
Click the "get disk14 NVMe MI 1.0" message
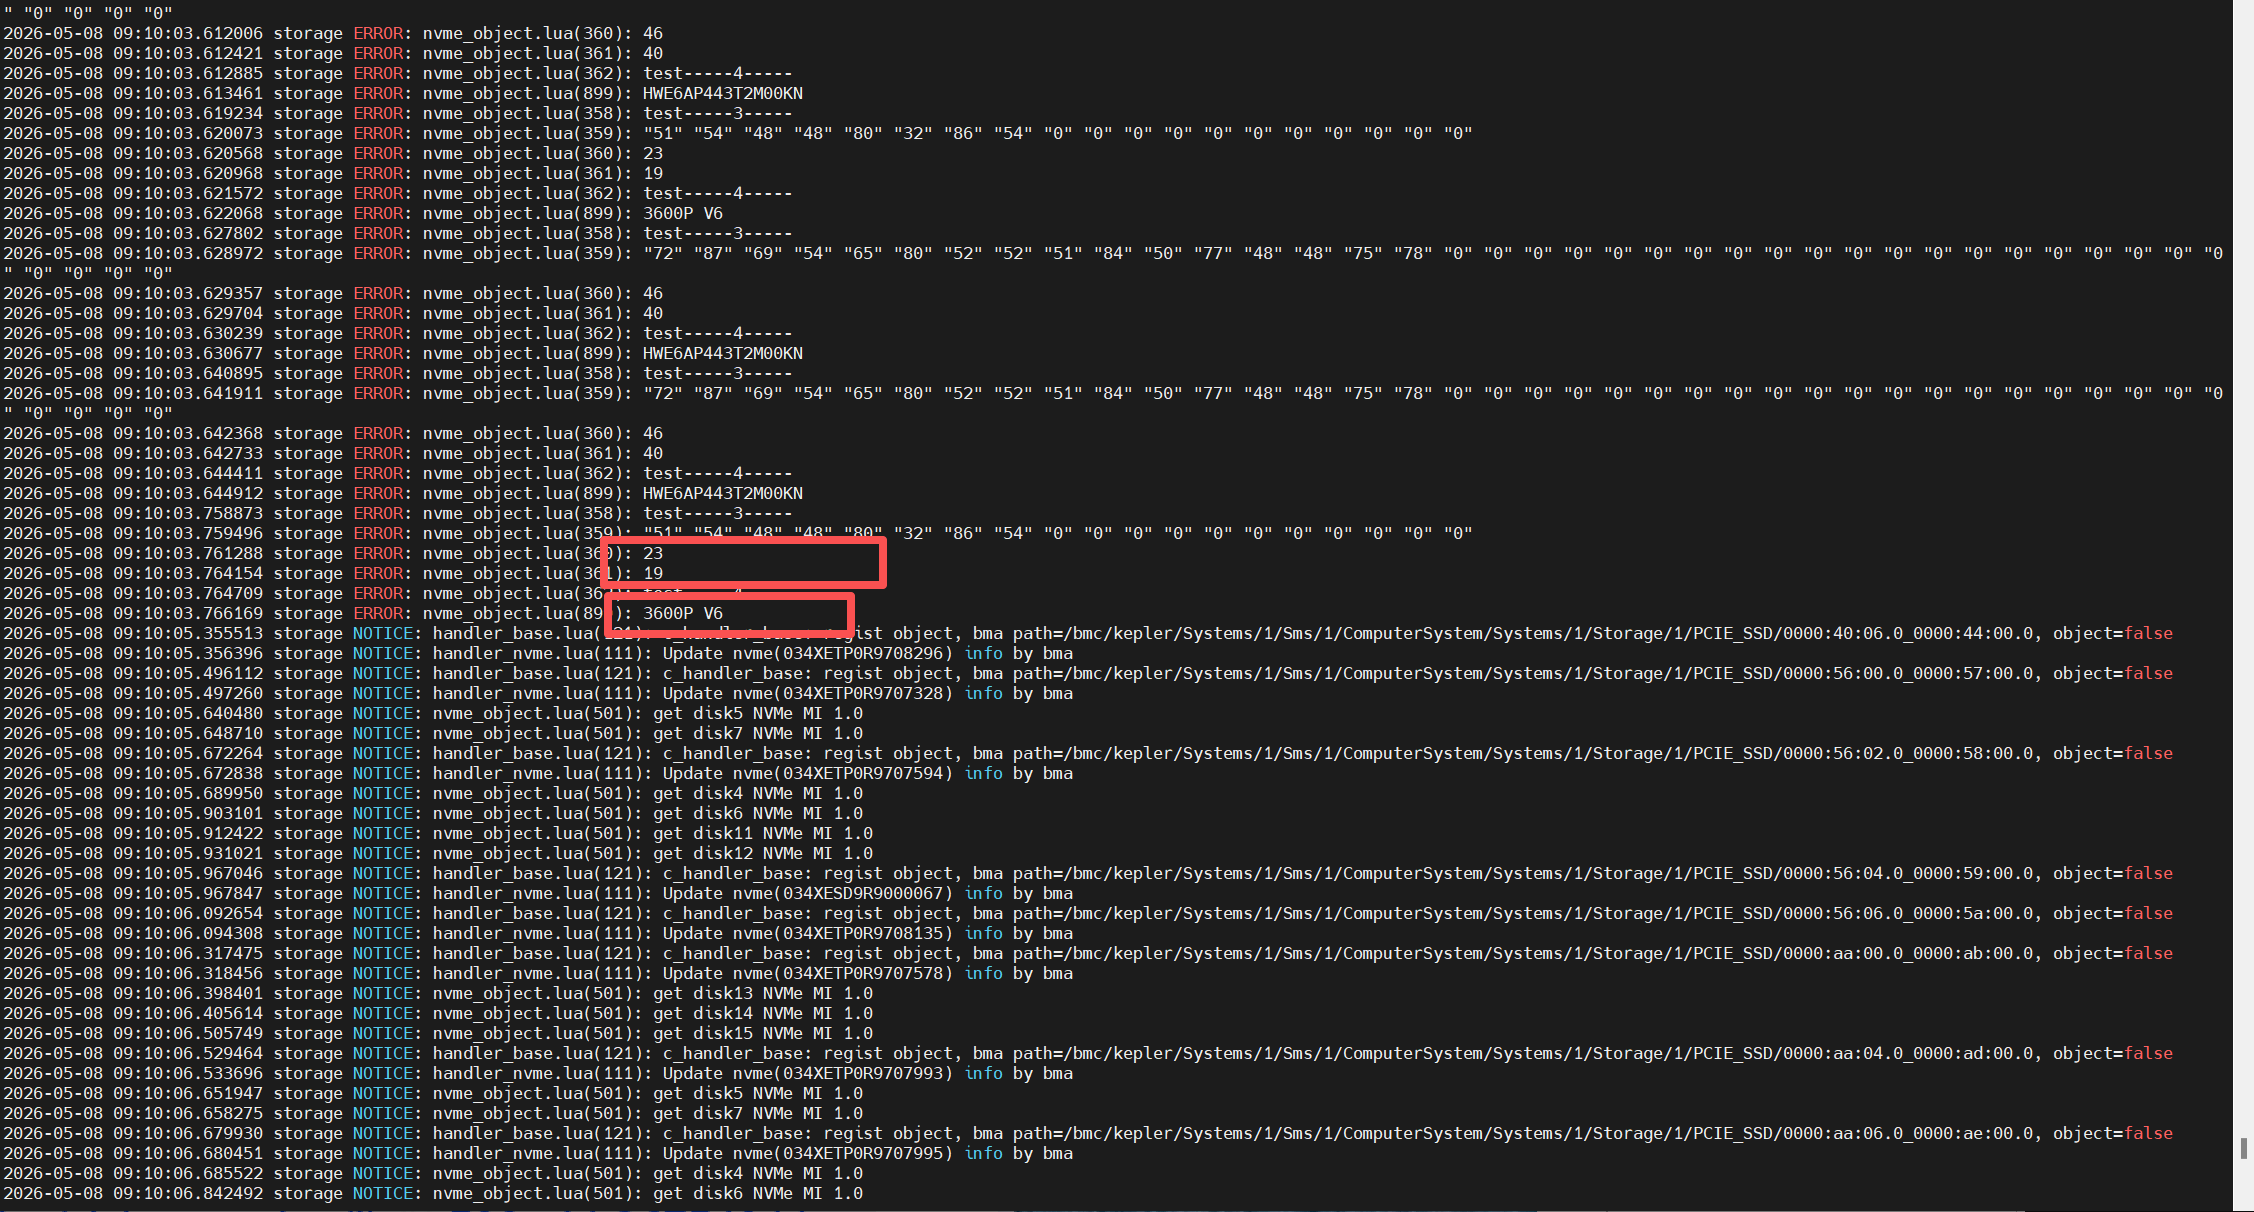tap(763, 1013)
